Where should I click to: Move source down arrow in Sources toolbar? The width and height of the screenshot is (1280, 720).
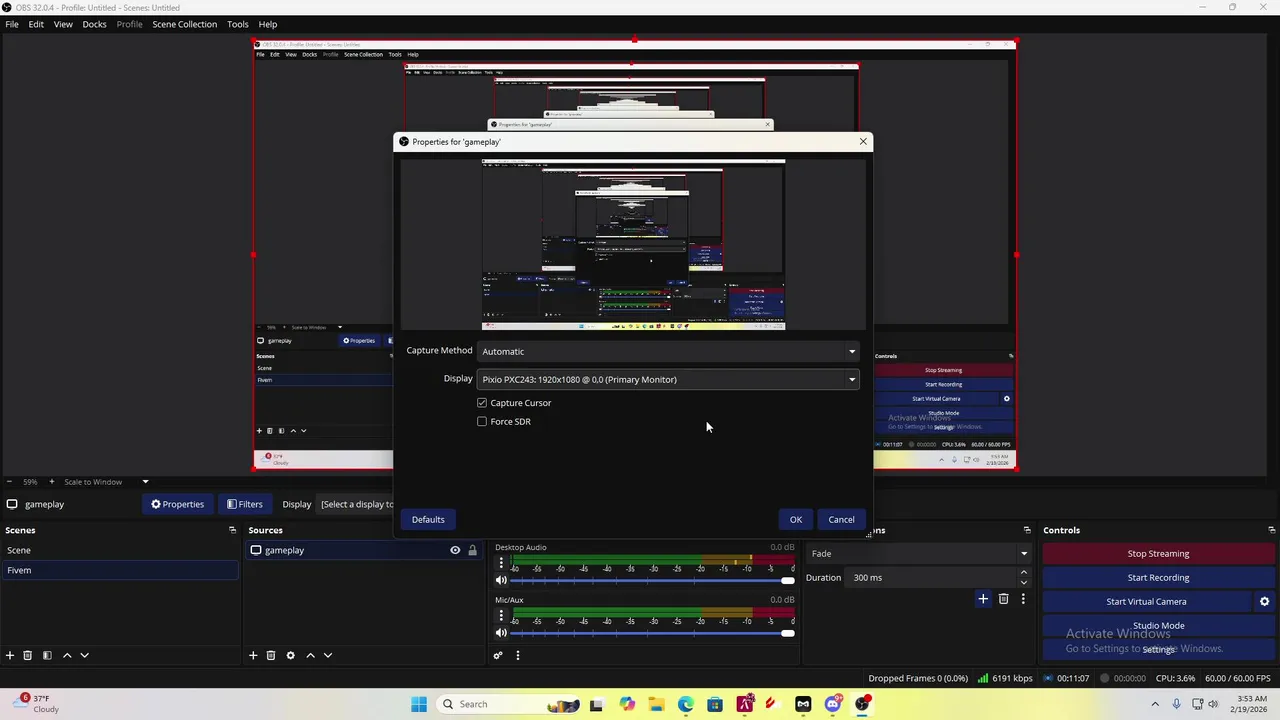(x=327, y=655)
